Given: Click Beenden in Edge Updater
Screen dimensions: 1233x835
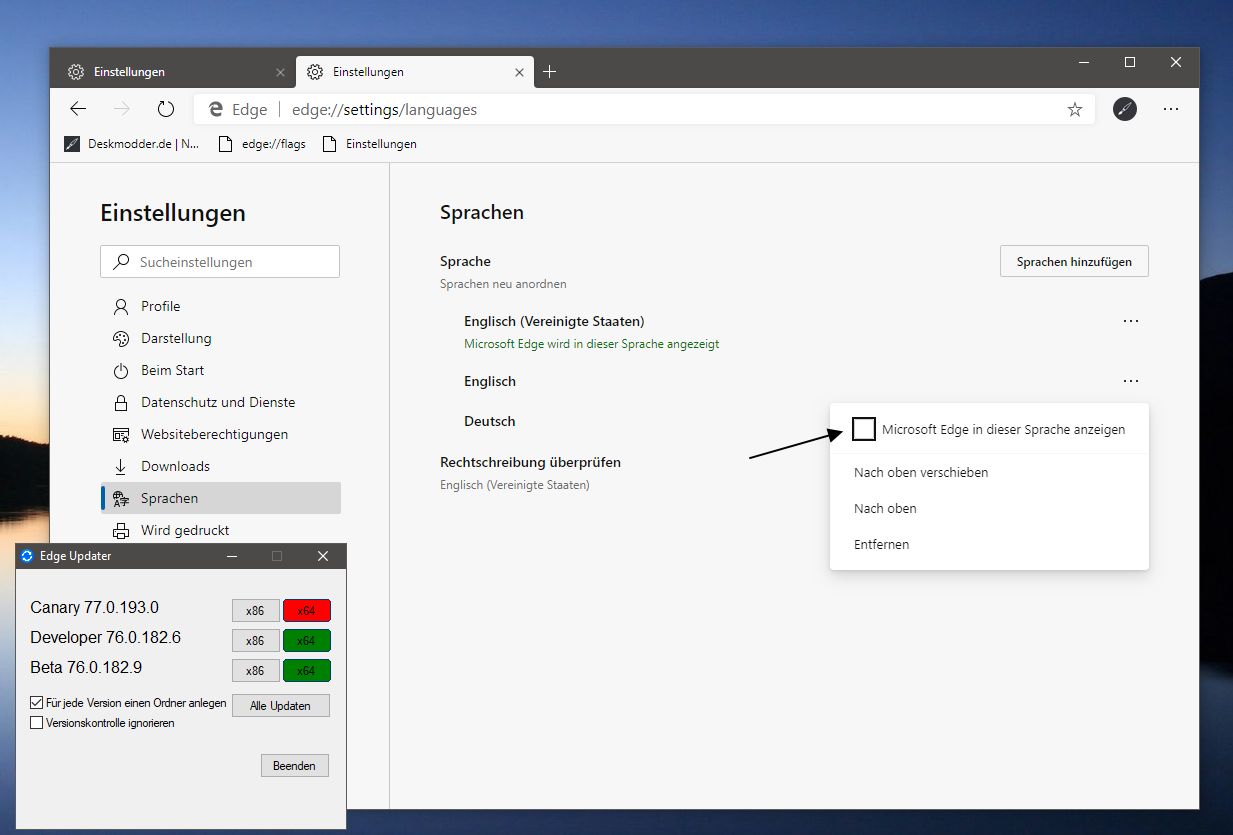Looking at the screenshot, I should pyautogui.click(x=295, y=765).
